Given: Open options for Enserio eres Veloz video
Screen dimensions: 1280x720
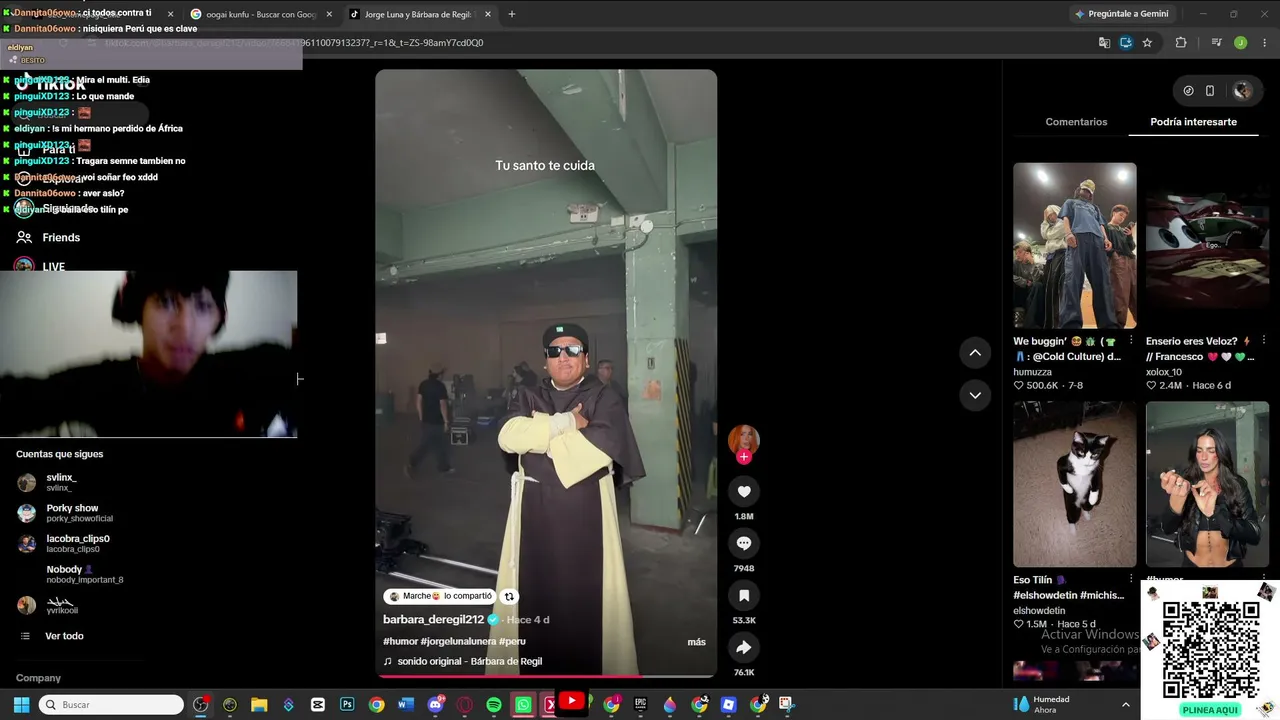Looking at the screenshot, I should click(1263, 341).
